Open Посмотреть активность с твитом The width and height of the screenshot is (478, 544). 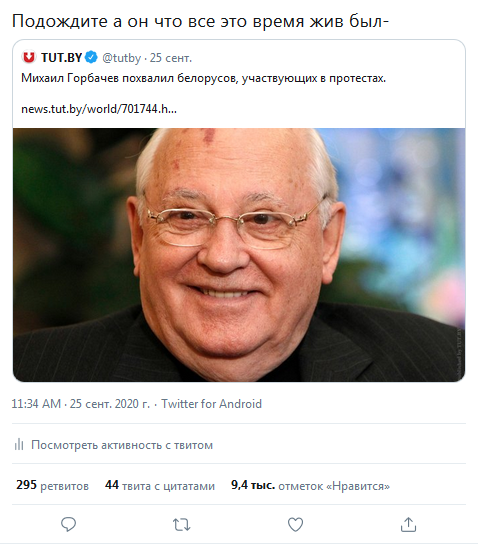pyautogui.click(x=122, y=445)
